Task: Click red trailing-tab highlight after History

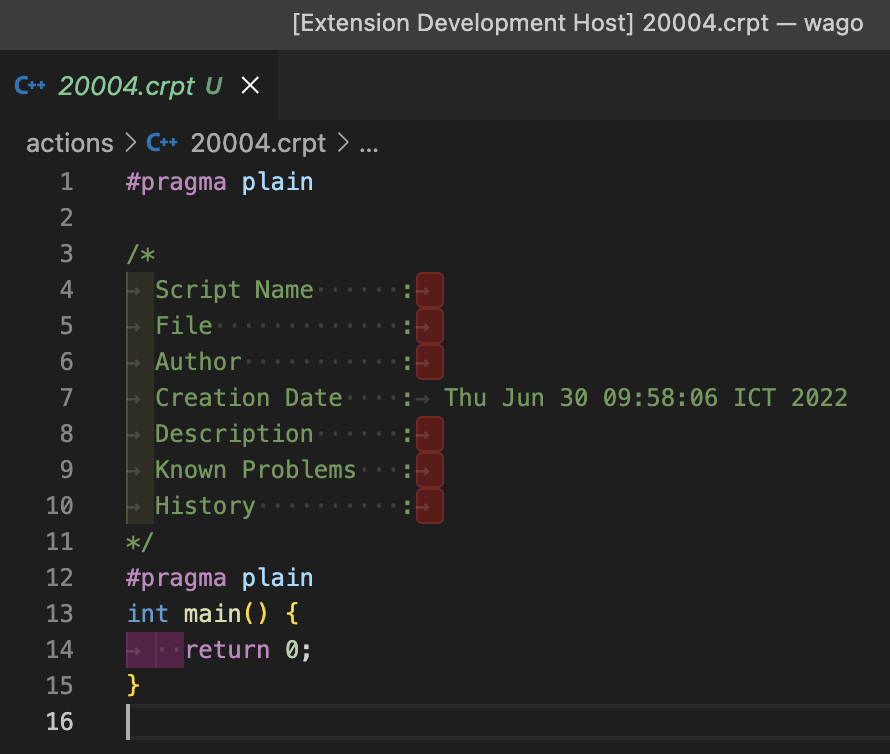Action: pos(430,505)
